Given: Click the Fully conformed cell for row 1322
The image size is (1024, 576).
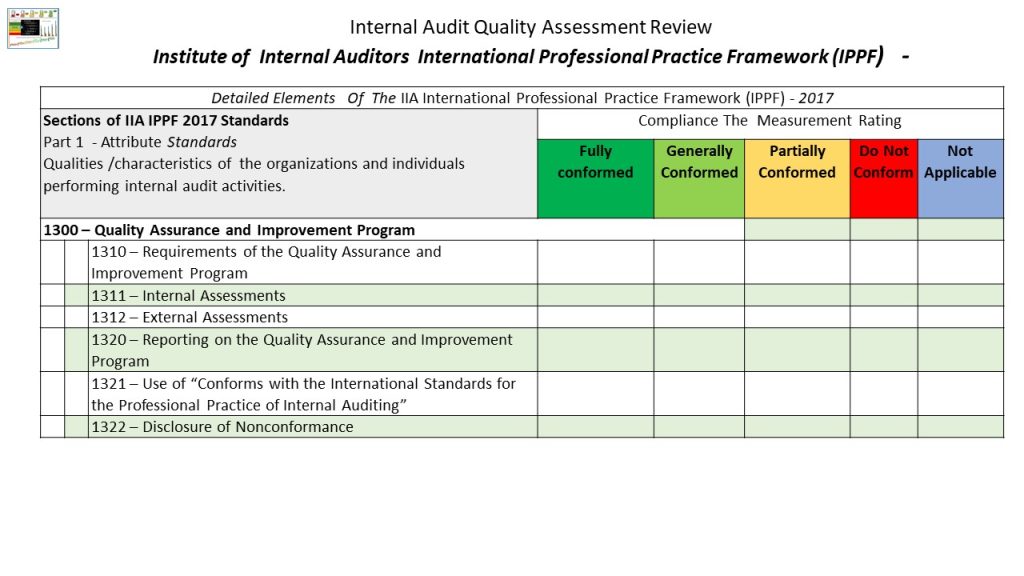Looking at the screenshot, I should 596,426.
